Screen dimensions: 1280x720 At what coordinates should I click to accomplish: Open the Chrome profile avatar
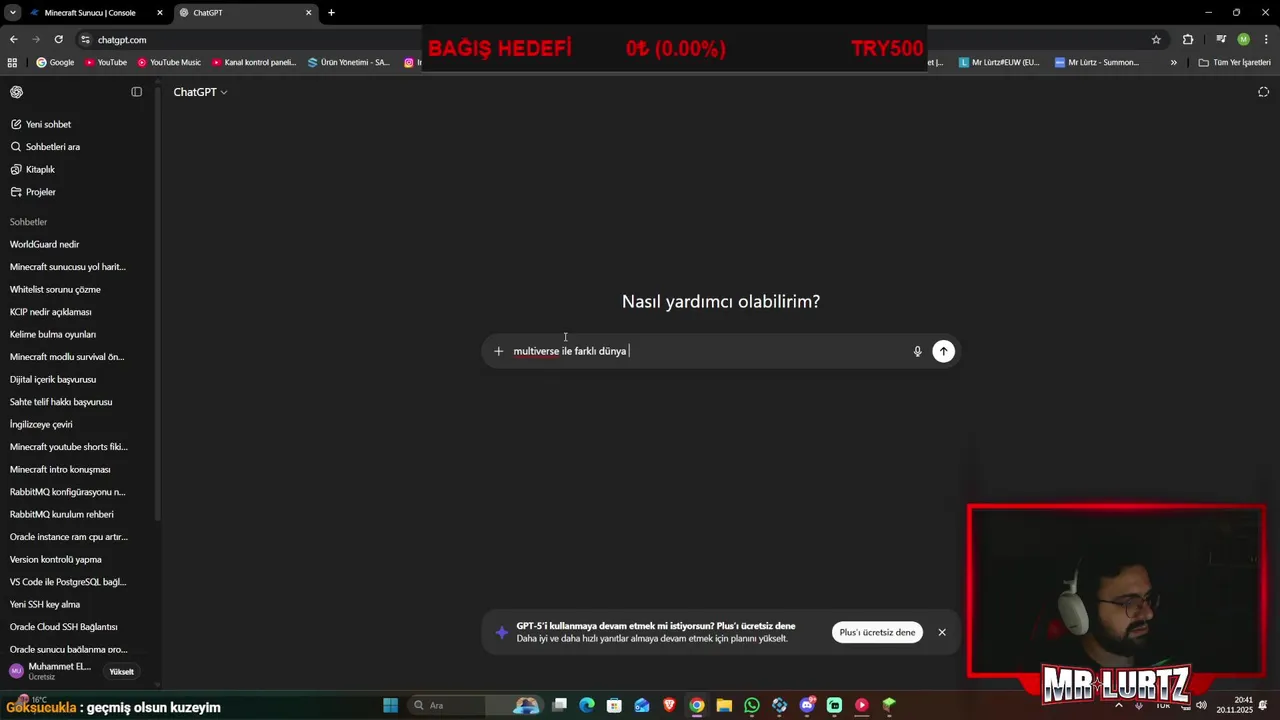pos(1243,40)
